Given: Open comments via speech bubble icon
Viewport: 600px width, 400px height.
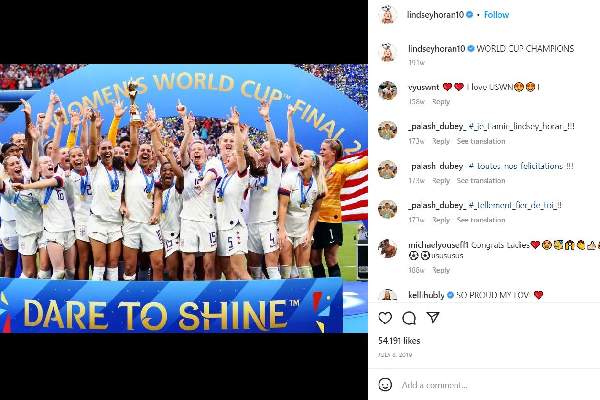Looking at the screenshot, I should [x=409, y=318].
